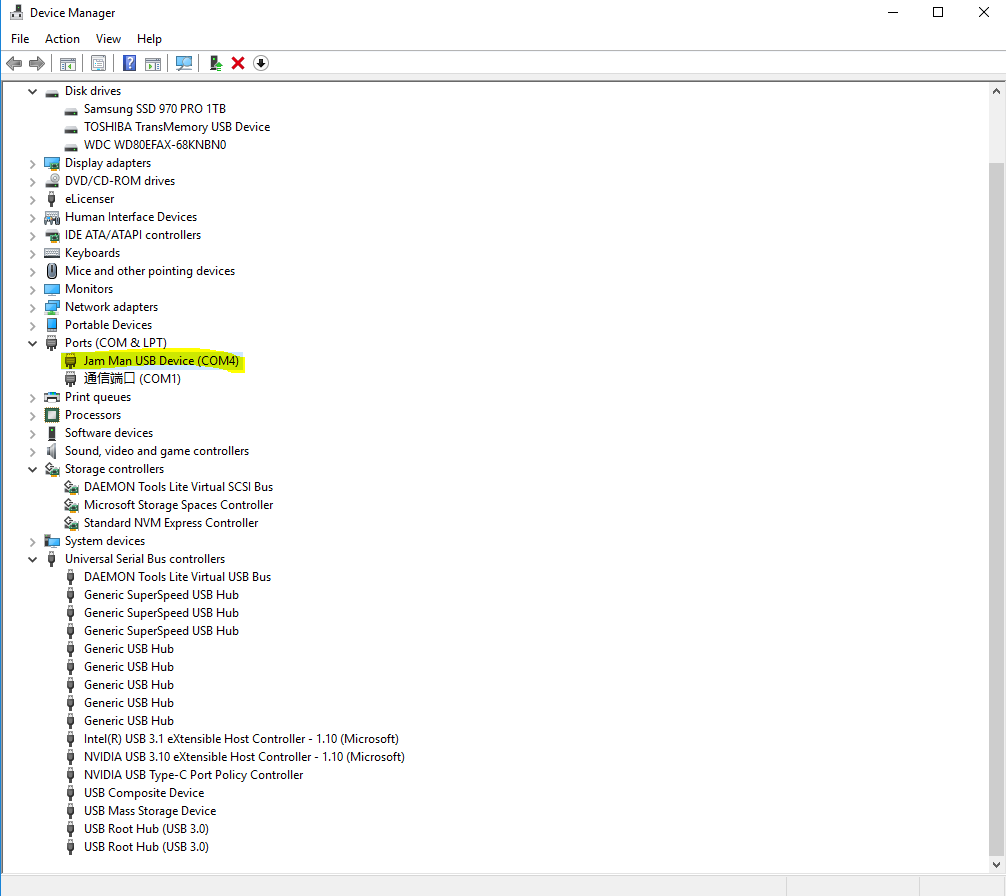The image size is (1006, 896).
Task: Click the Processors category icon
Action: click(52, 415)
